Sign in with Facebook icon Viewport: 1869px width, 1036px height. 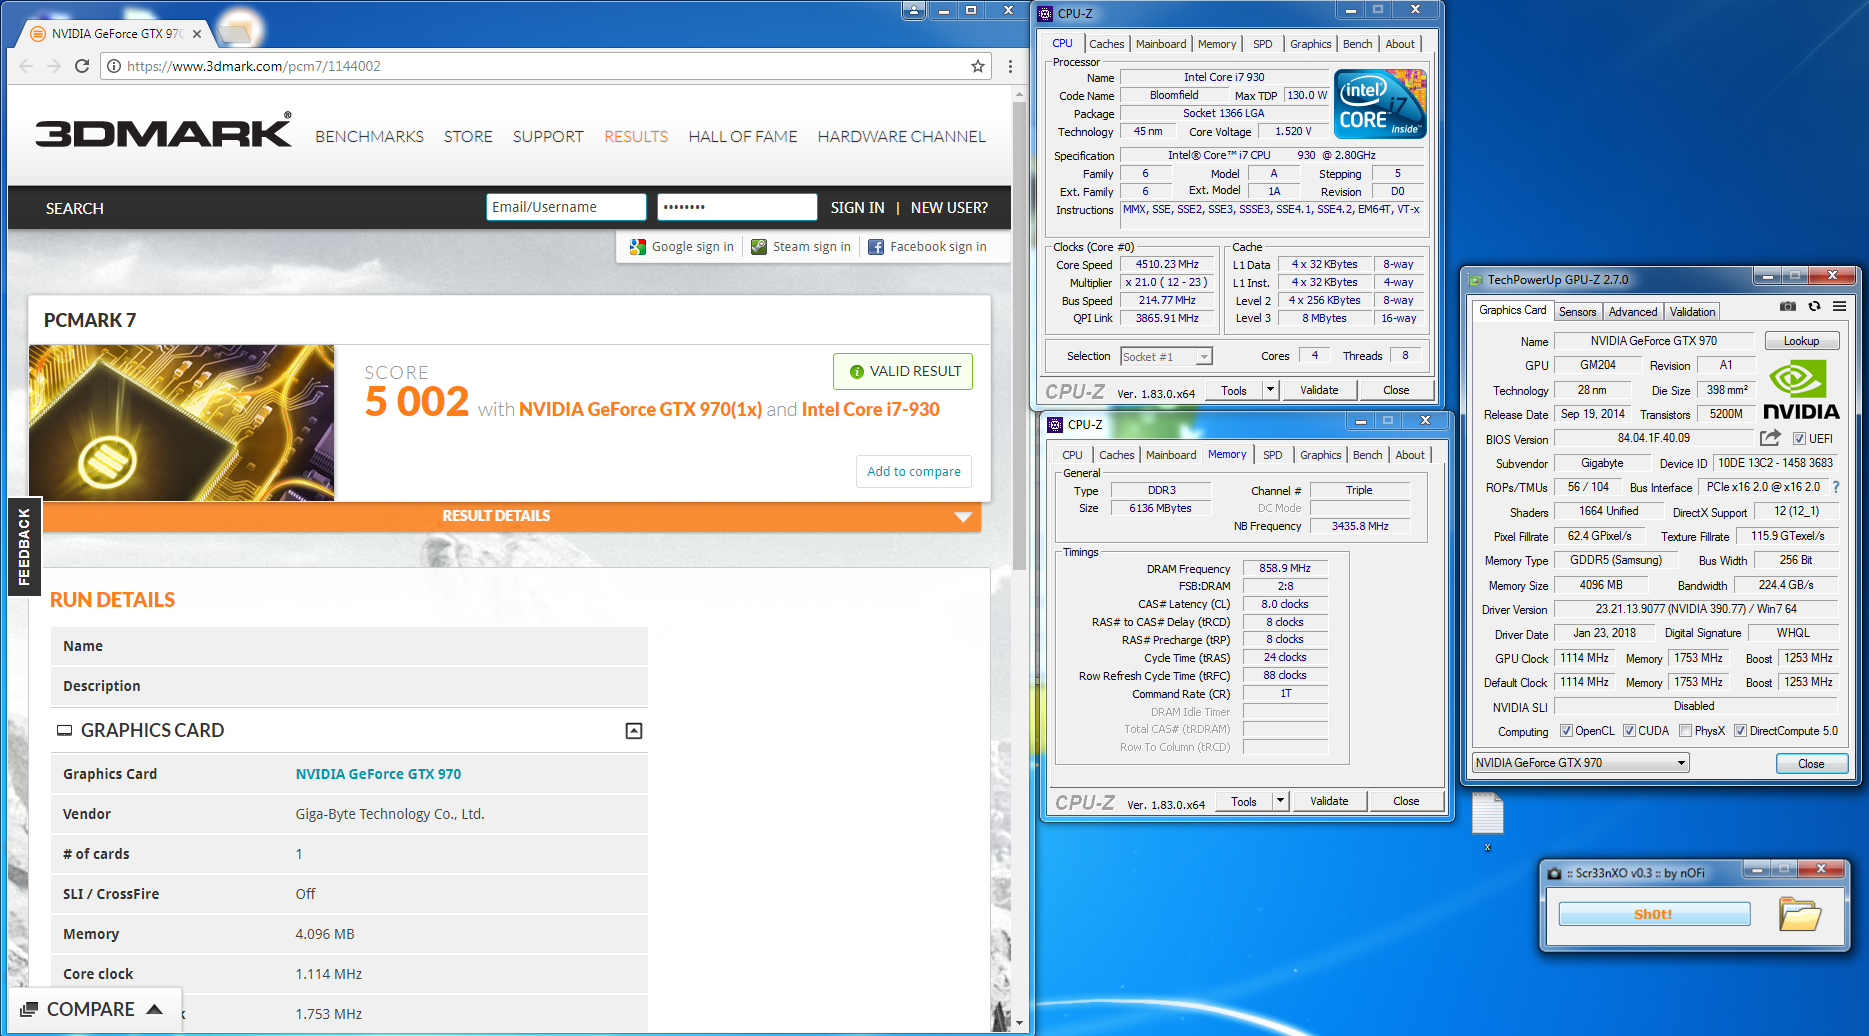click(876, 247)
